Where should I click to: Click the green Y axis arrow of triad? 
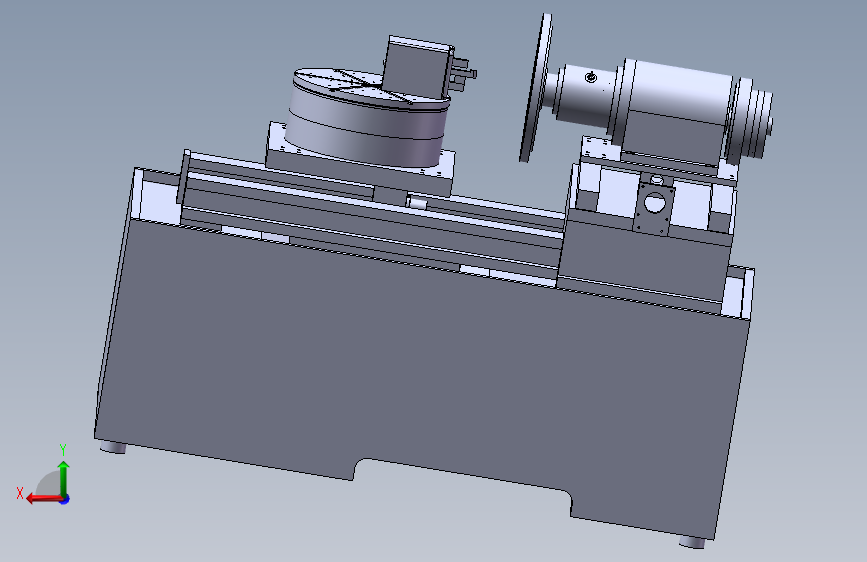coord(64,478)
